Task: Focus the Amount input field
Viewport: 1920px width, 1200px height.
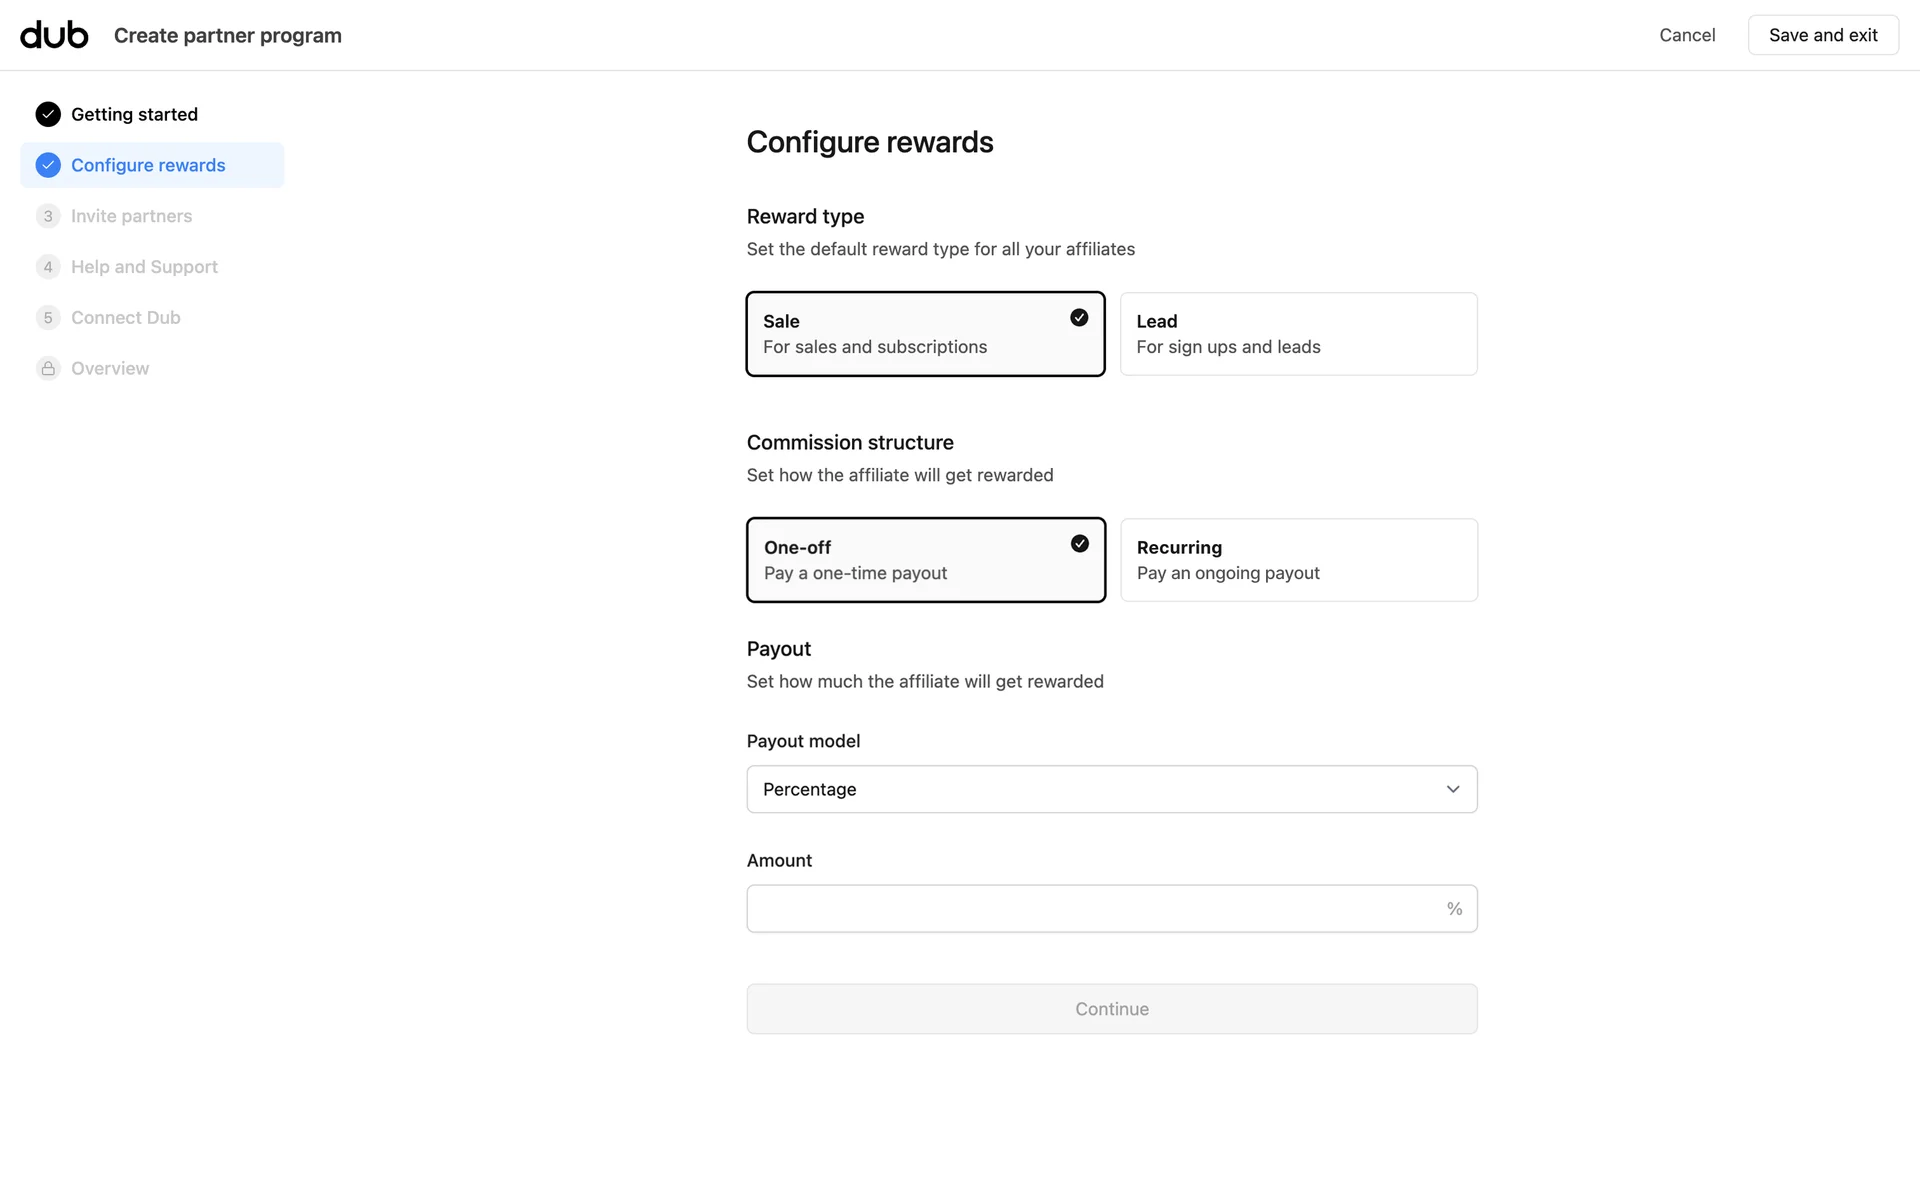Action: pos(1090,909)
